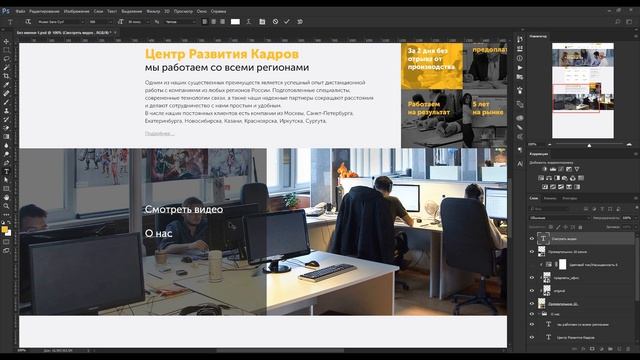The width and height of the screenshot is (640, 360).
Task: Select the Horizontal Type tool
Action: (6, 171)
